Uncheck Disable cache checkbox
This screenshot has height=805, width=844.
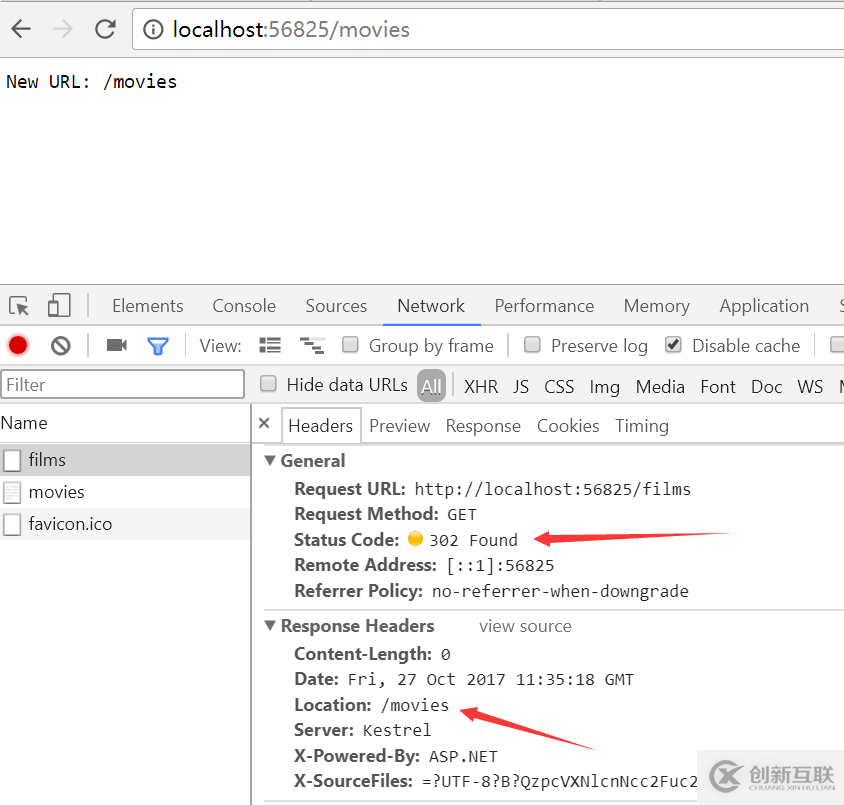(673, 344)
